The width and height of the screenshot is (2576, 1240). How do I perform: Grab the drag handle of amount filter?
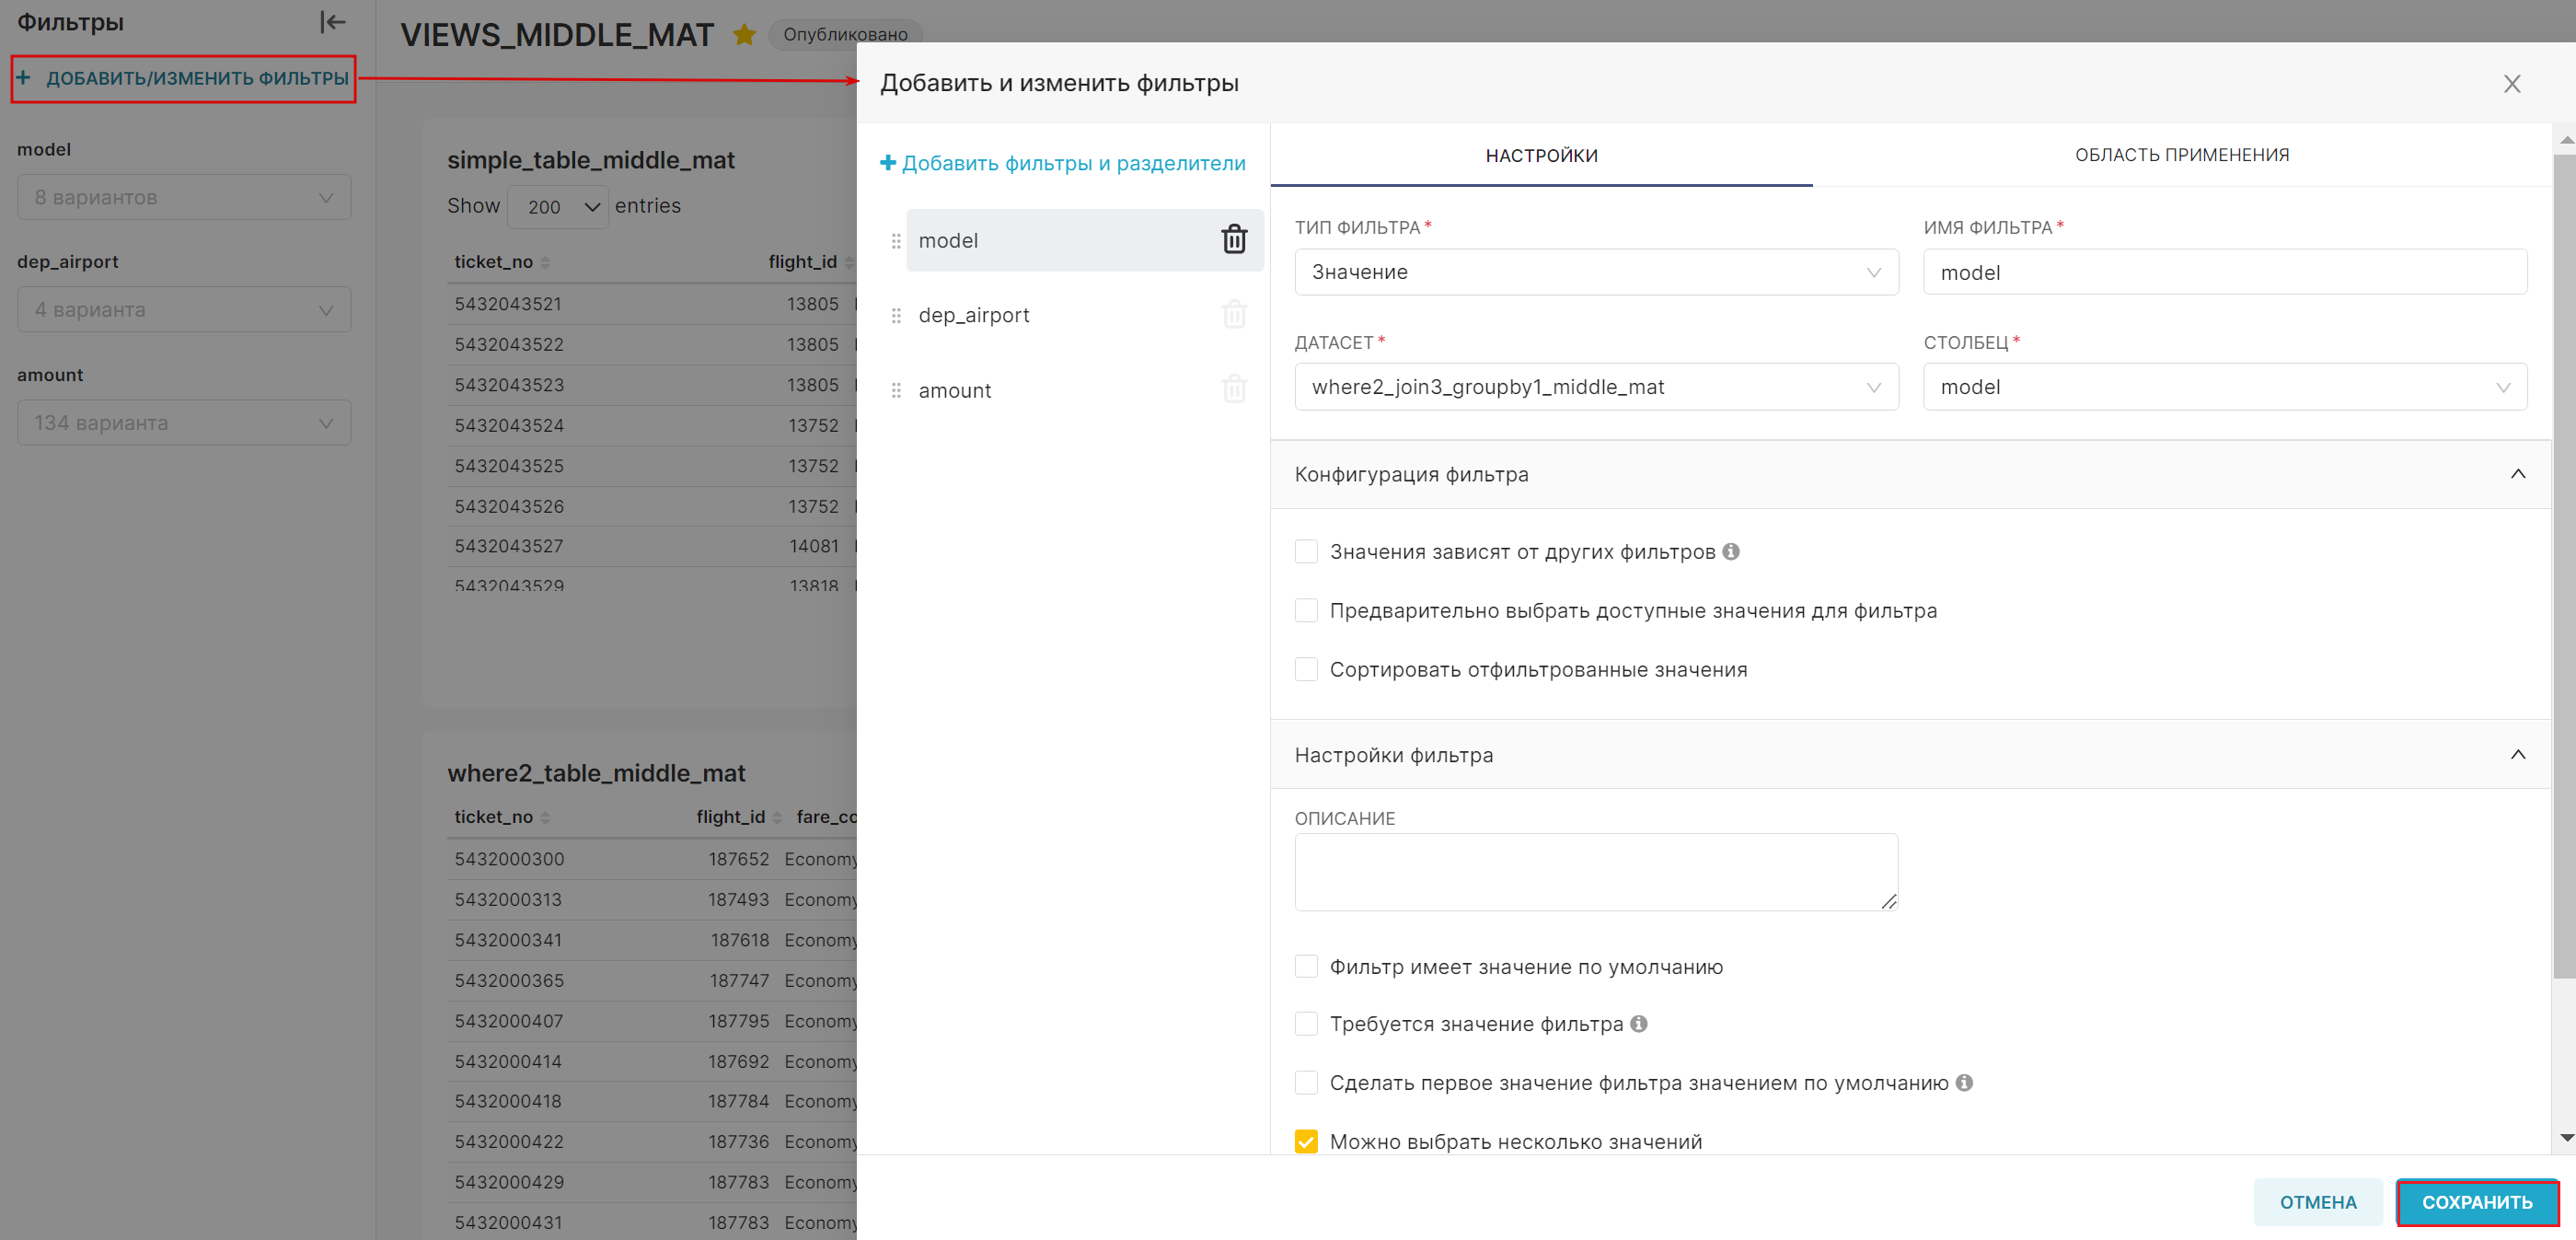tap(896, 391)
